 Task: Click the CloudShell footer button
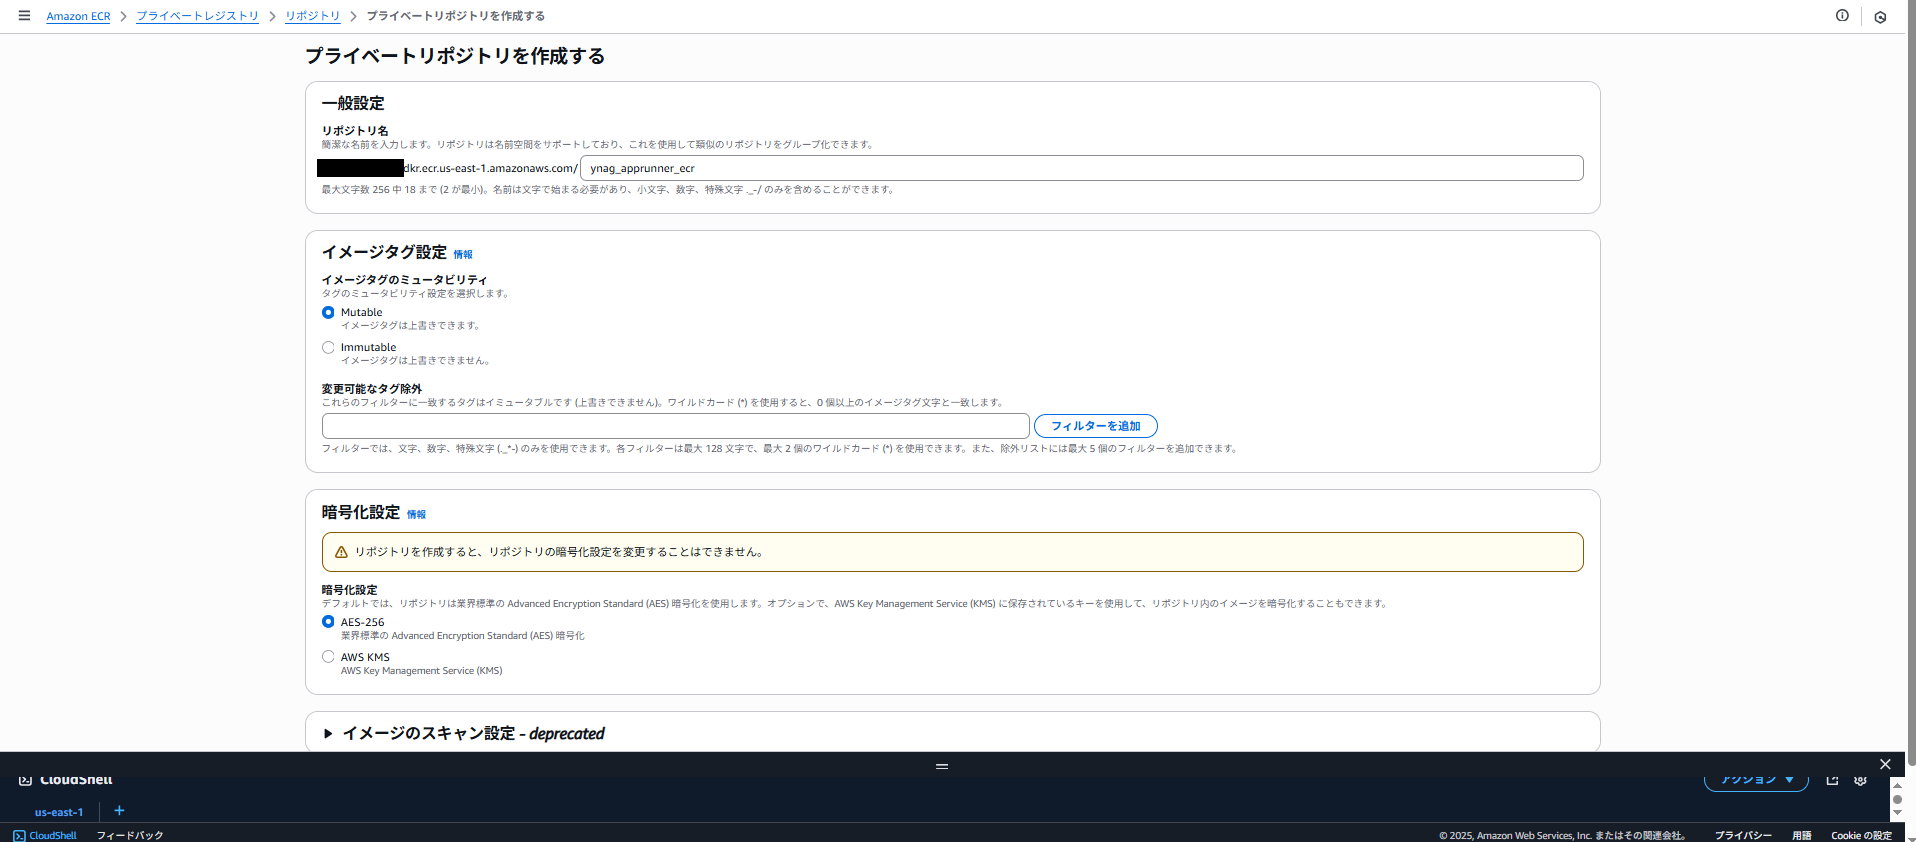click(x=45, y=835)
